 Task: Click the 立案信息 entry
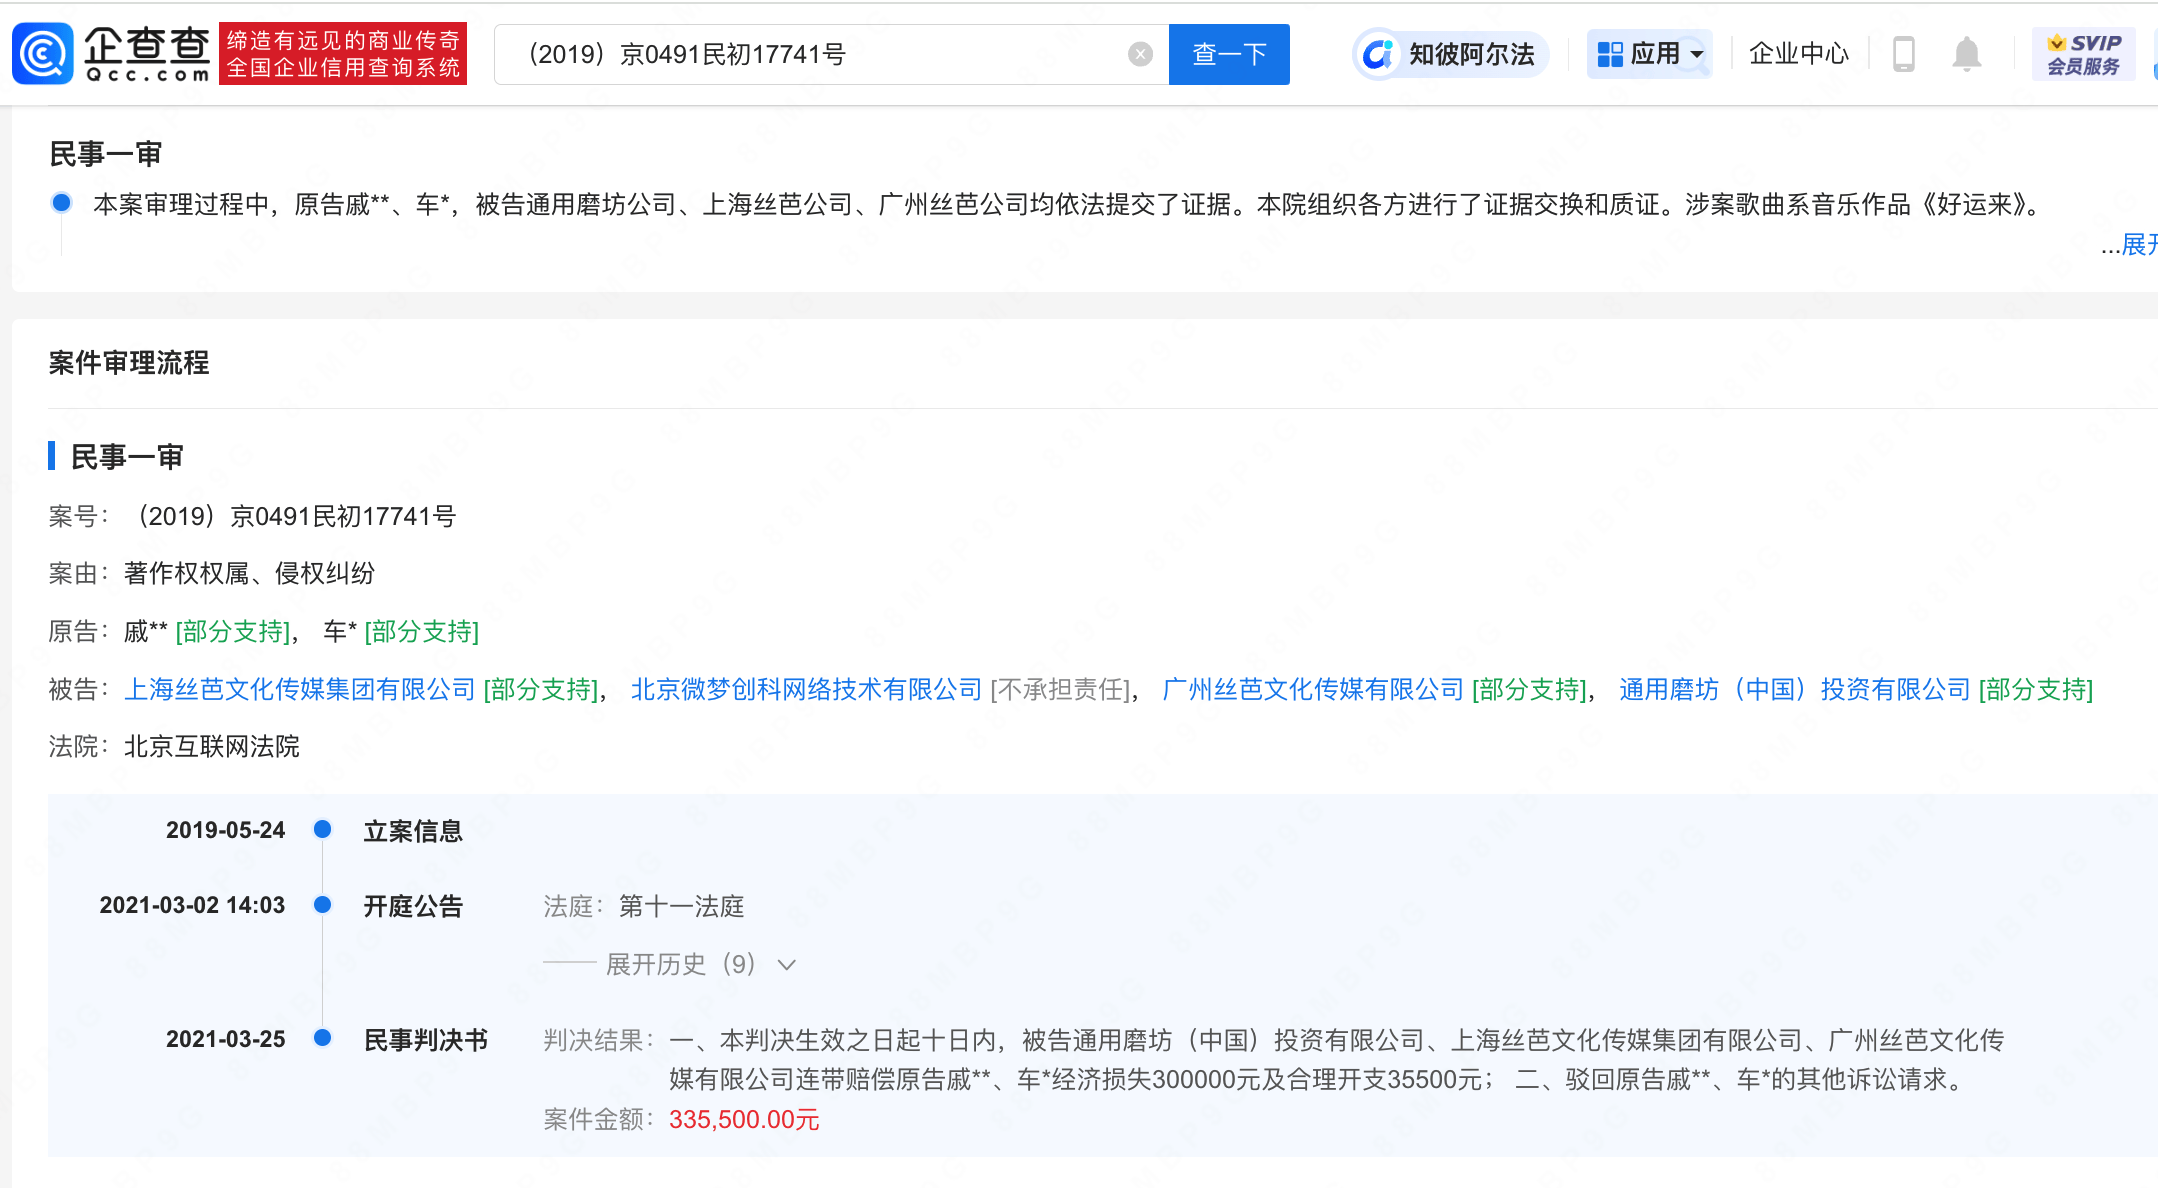coord(413,831)
